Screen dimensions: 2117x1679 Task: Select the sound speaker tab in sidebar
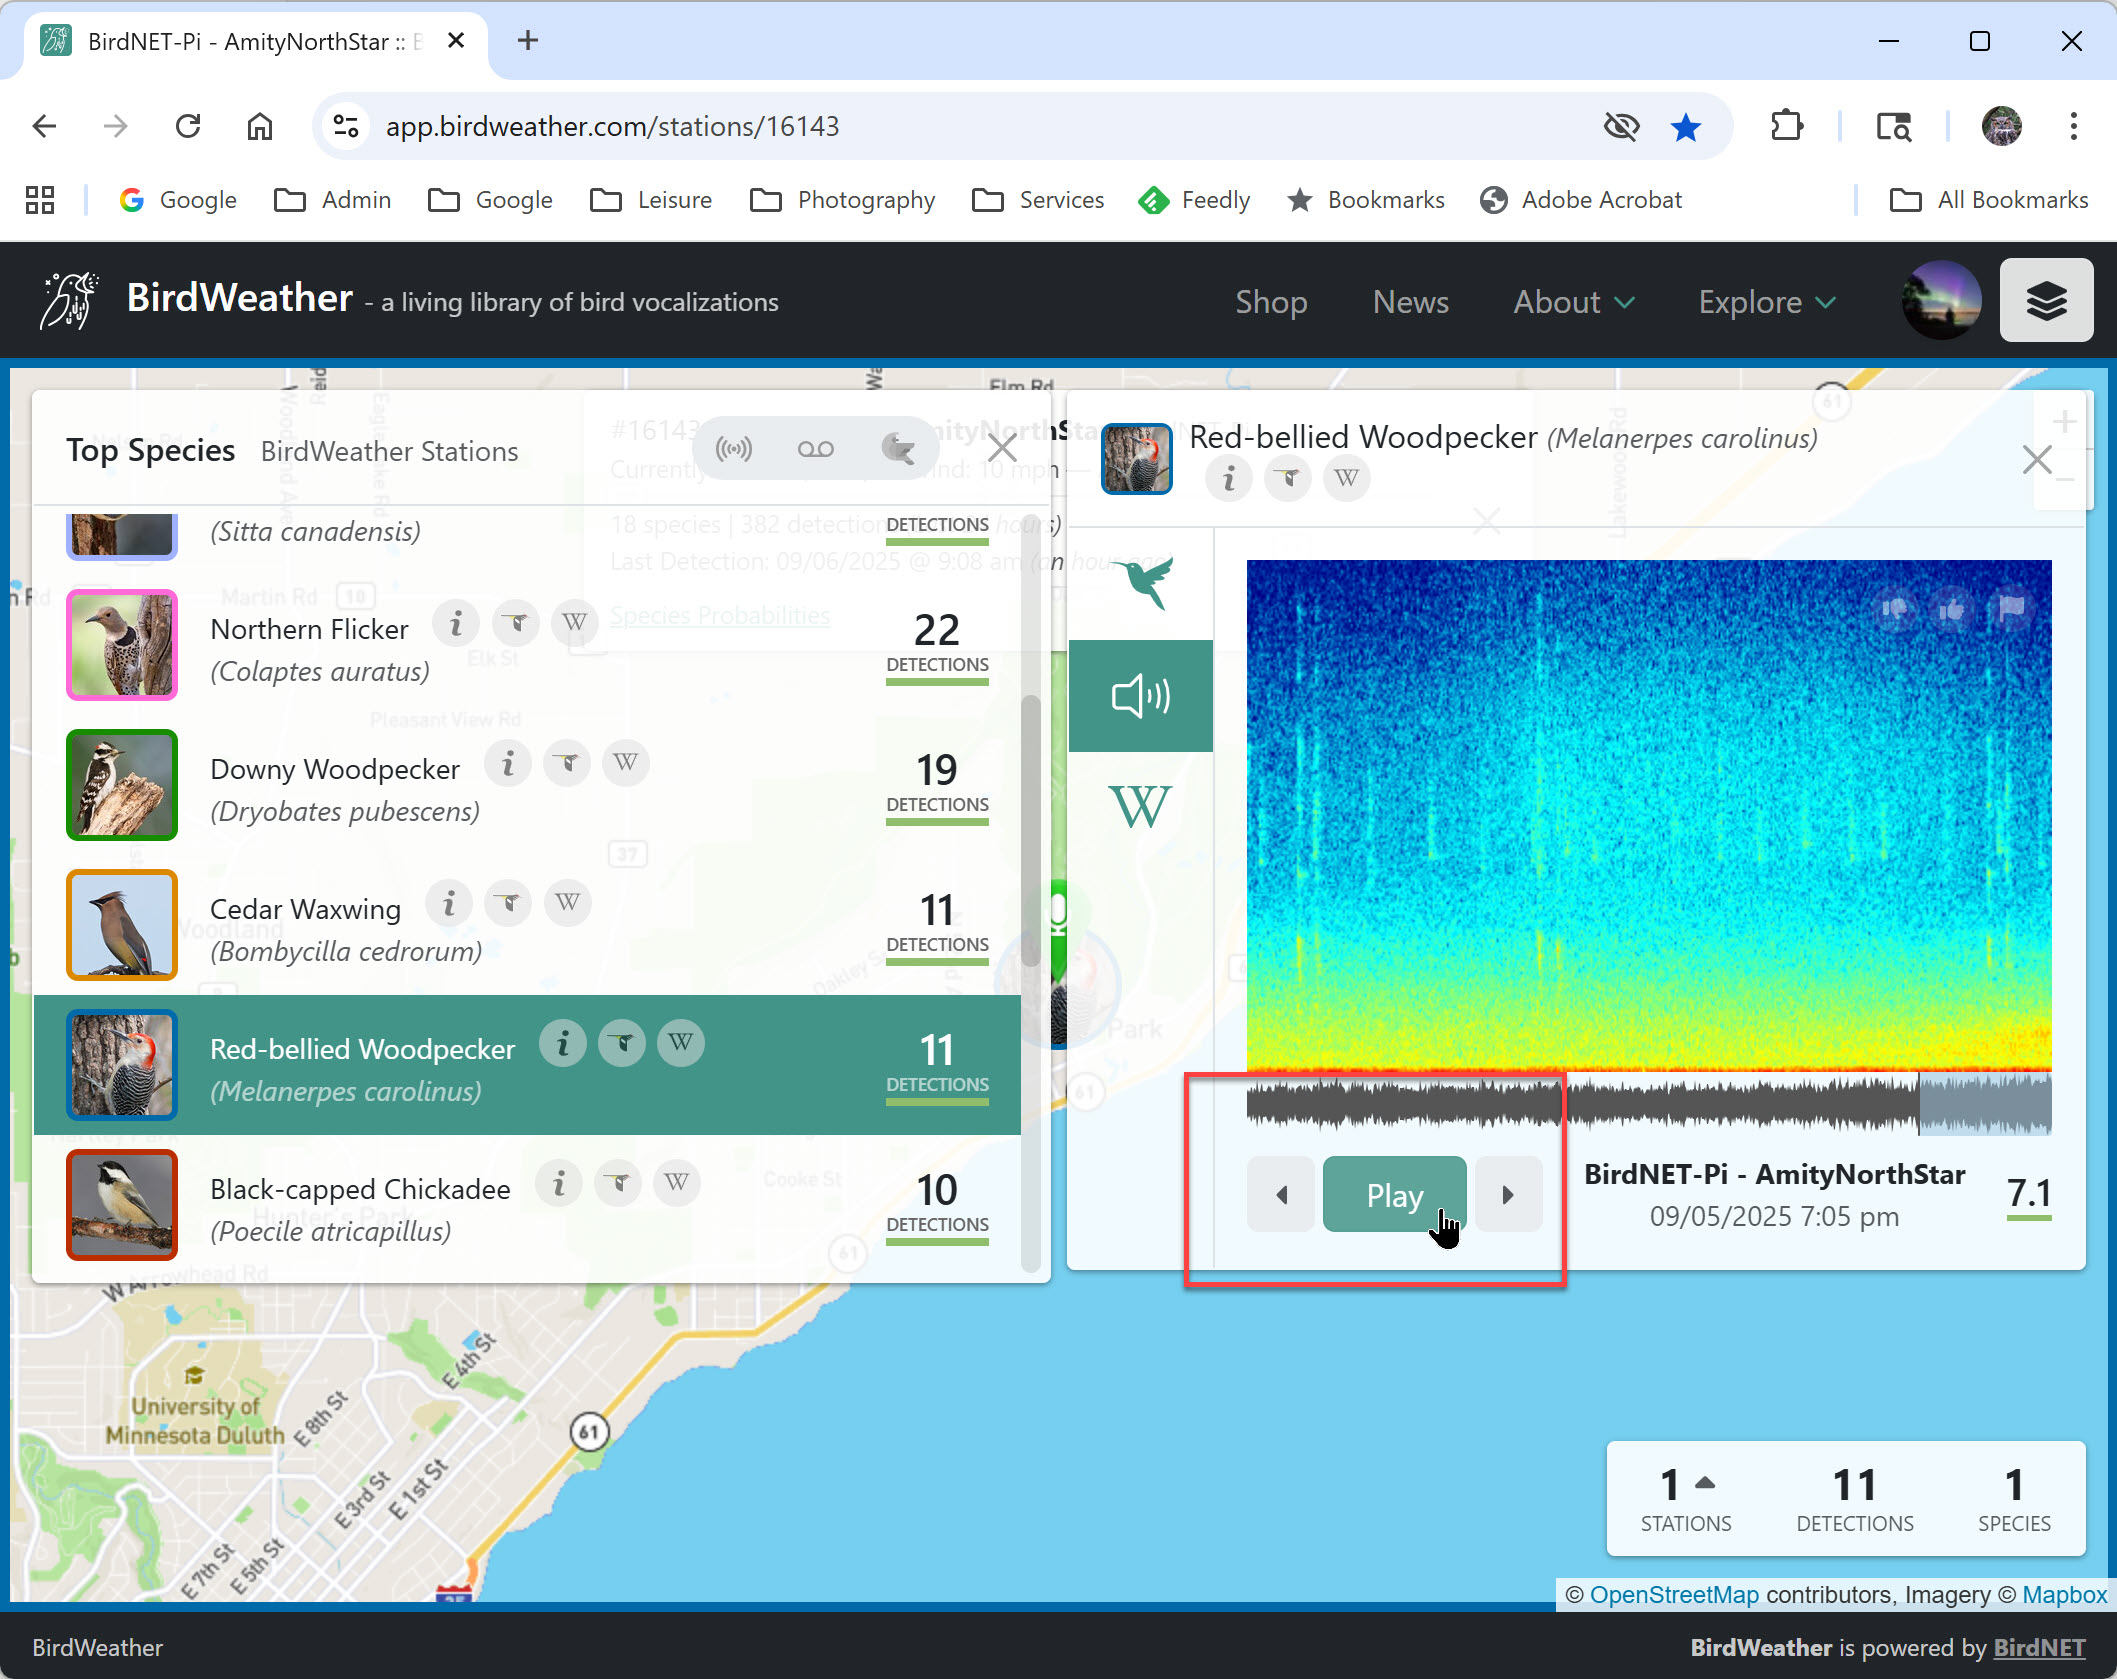click(1141, 696)
